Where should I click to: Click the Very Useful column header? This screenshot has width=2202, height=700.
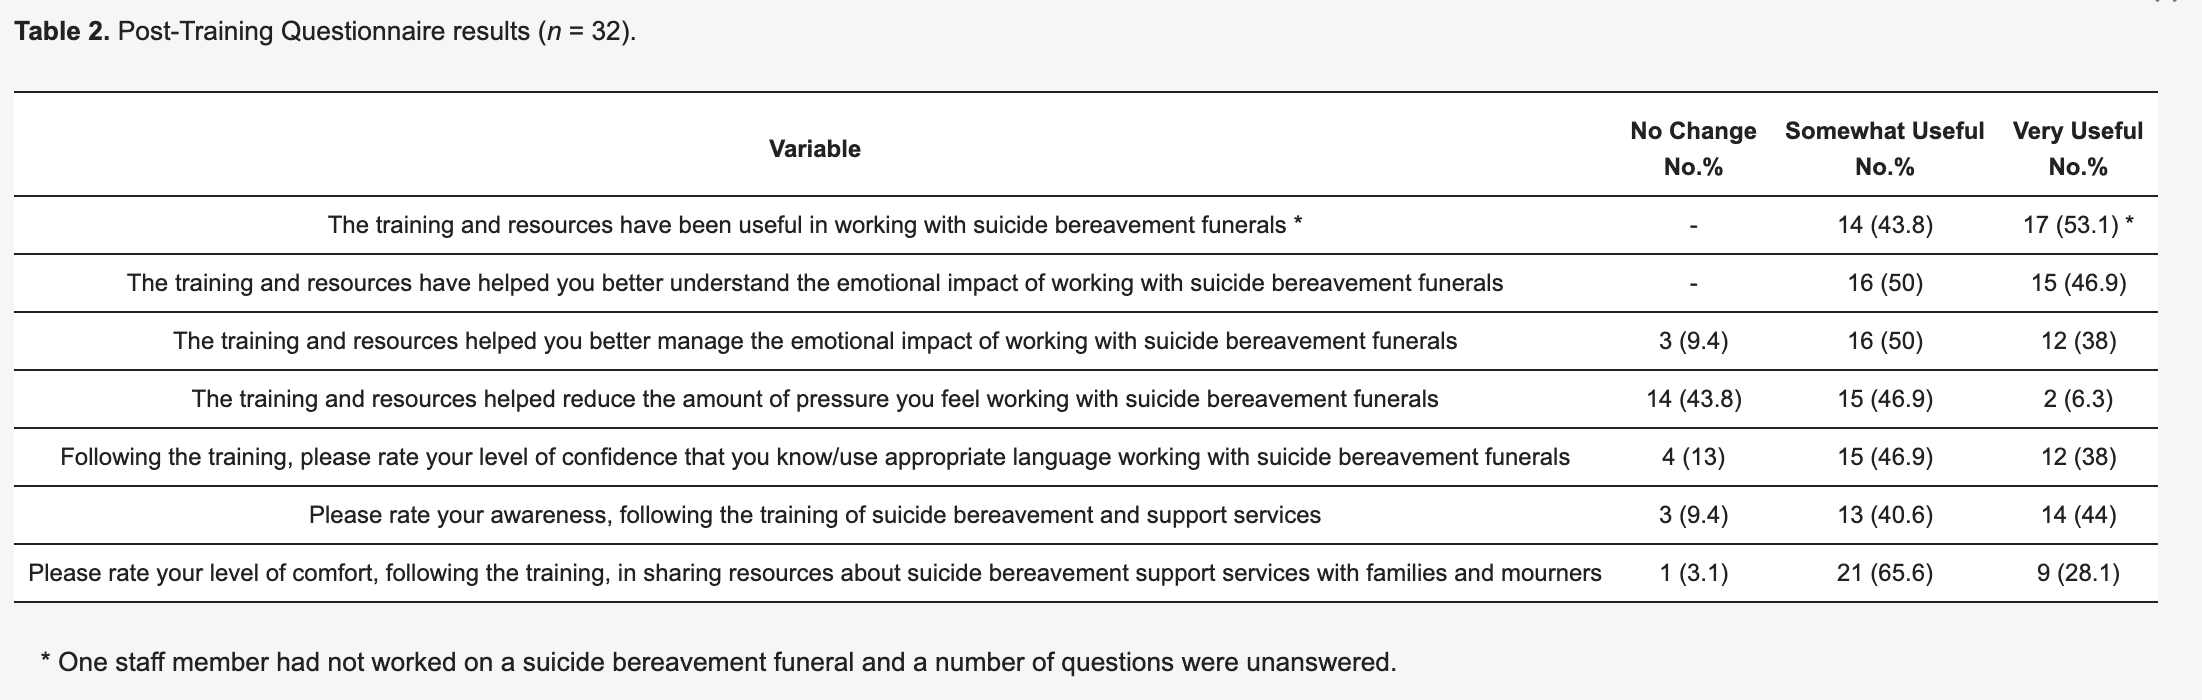(2077, 149)
